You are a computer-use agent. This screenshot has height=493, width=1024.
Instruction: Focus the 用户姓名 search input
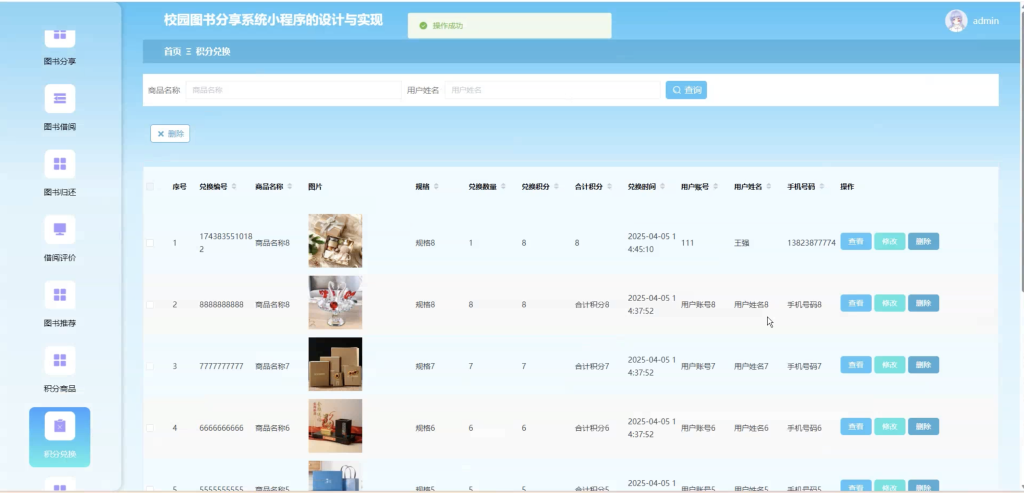pos(552,90)
